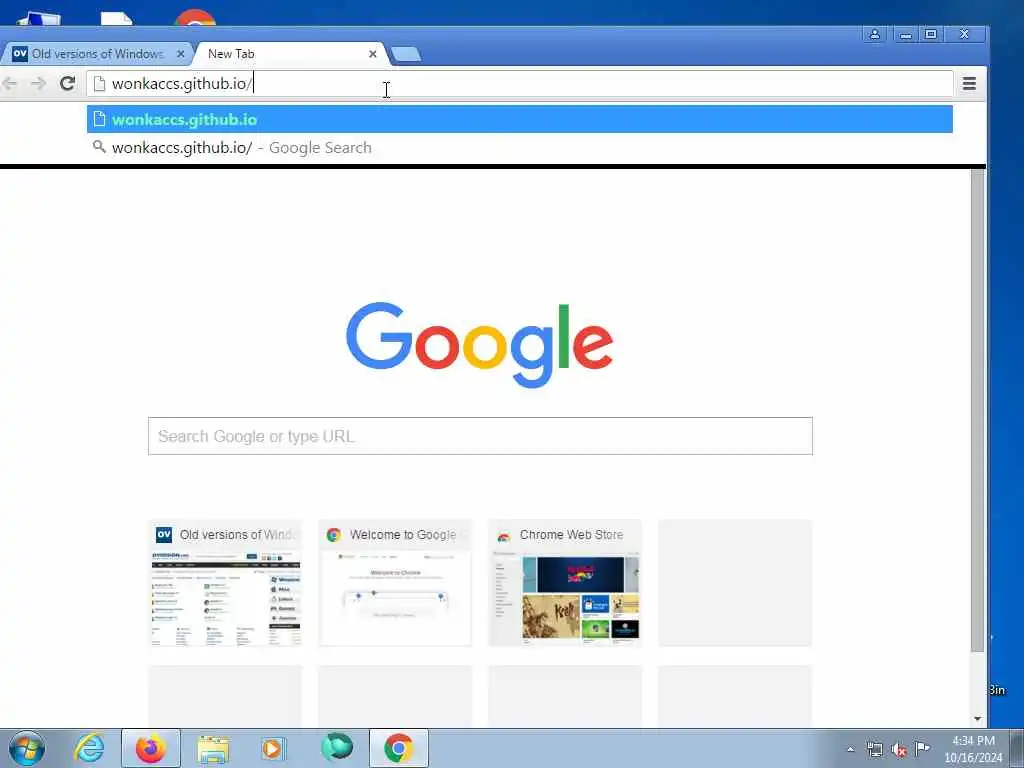This screenshot has width=1024, height=768.
Task: Open a new tab with the tab button
Action: [x=406, y=54]
